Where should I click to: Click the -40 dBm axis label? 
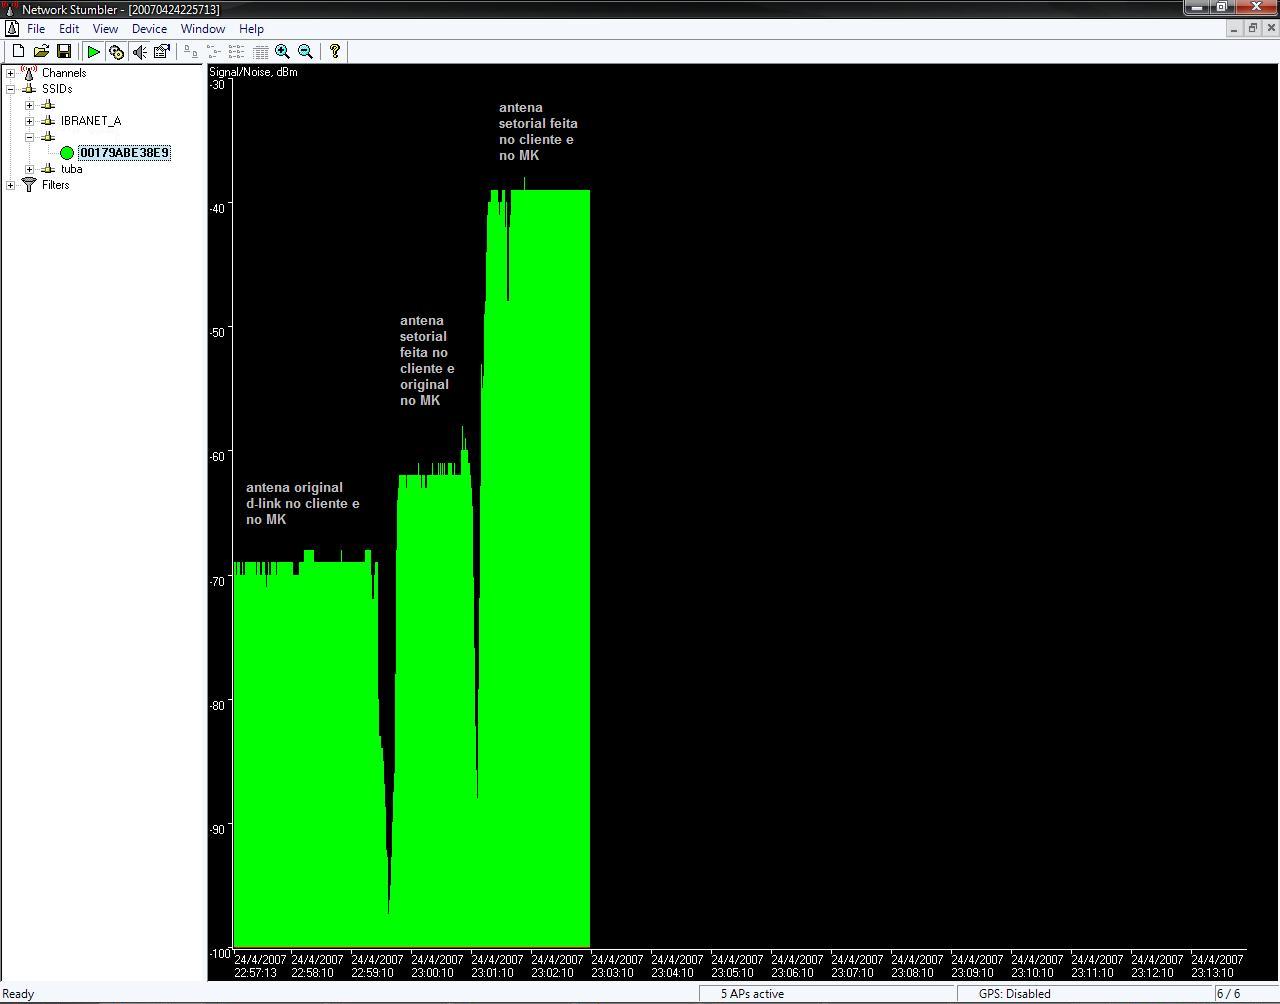[x=217, y=207]
